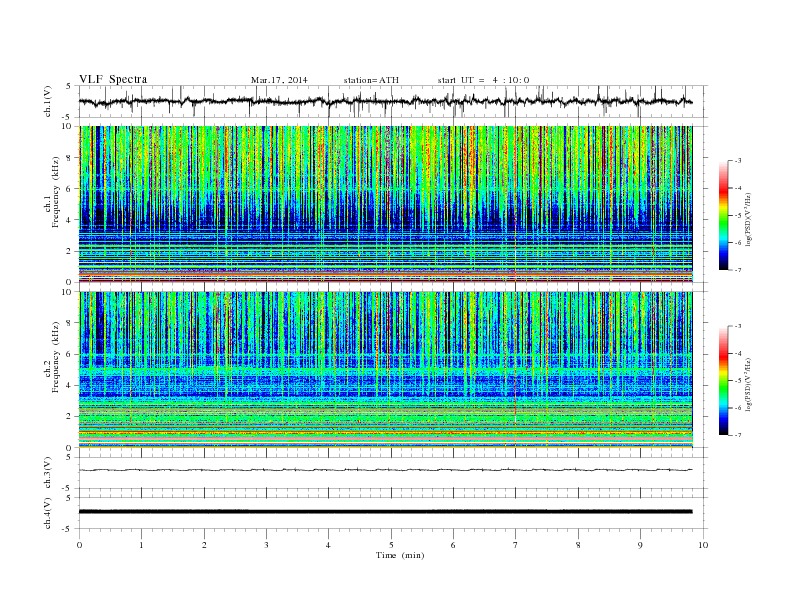Screen dimensions: 792x612
Task: Click inside the ch.1 spectrogram plot
Action: point(385,204)
